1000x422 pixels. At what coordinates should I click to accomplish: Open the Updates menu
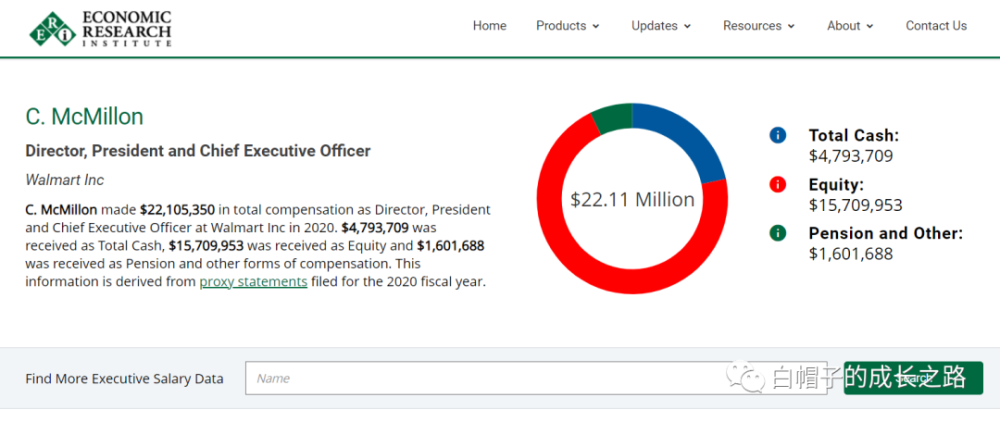(x=661, y=26)
